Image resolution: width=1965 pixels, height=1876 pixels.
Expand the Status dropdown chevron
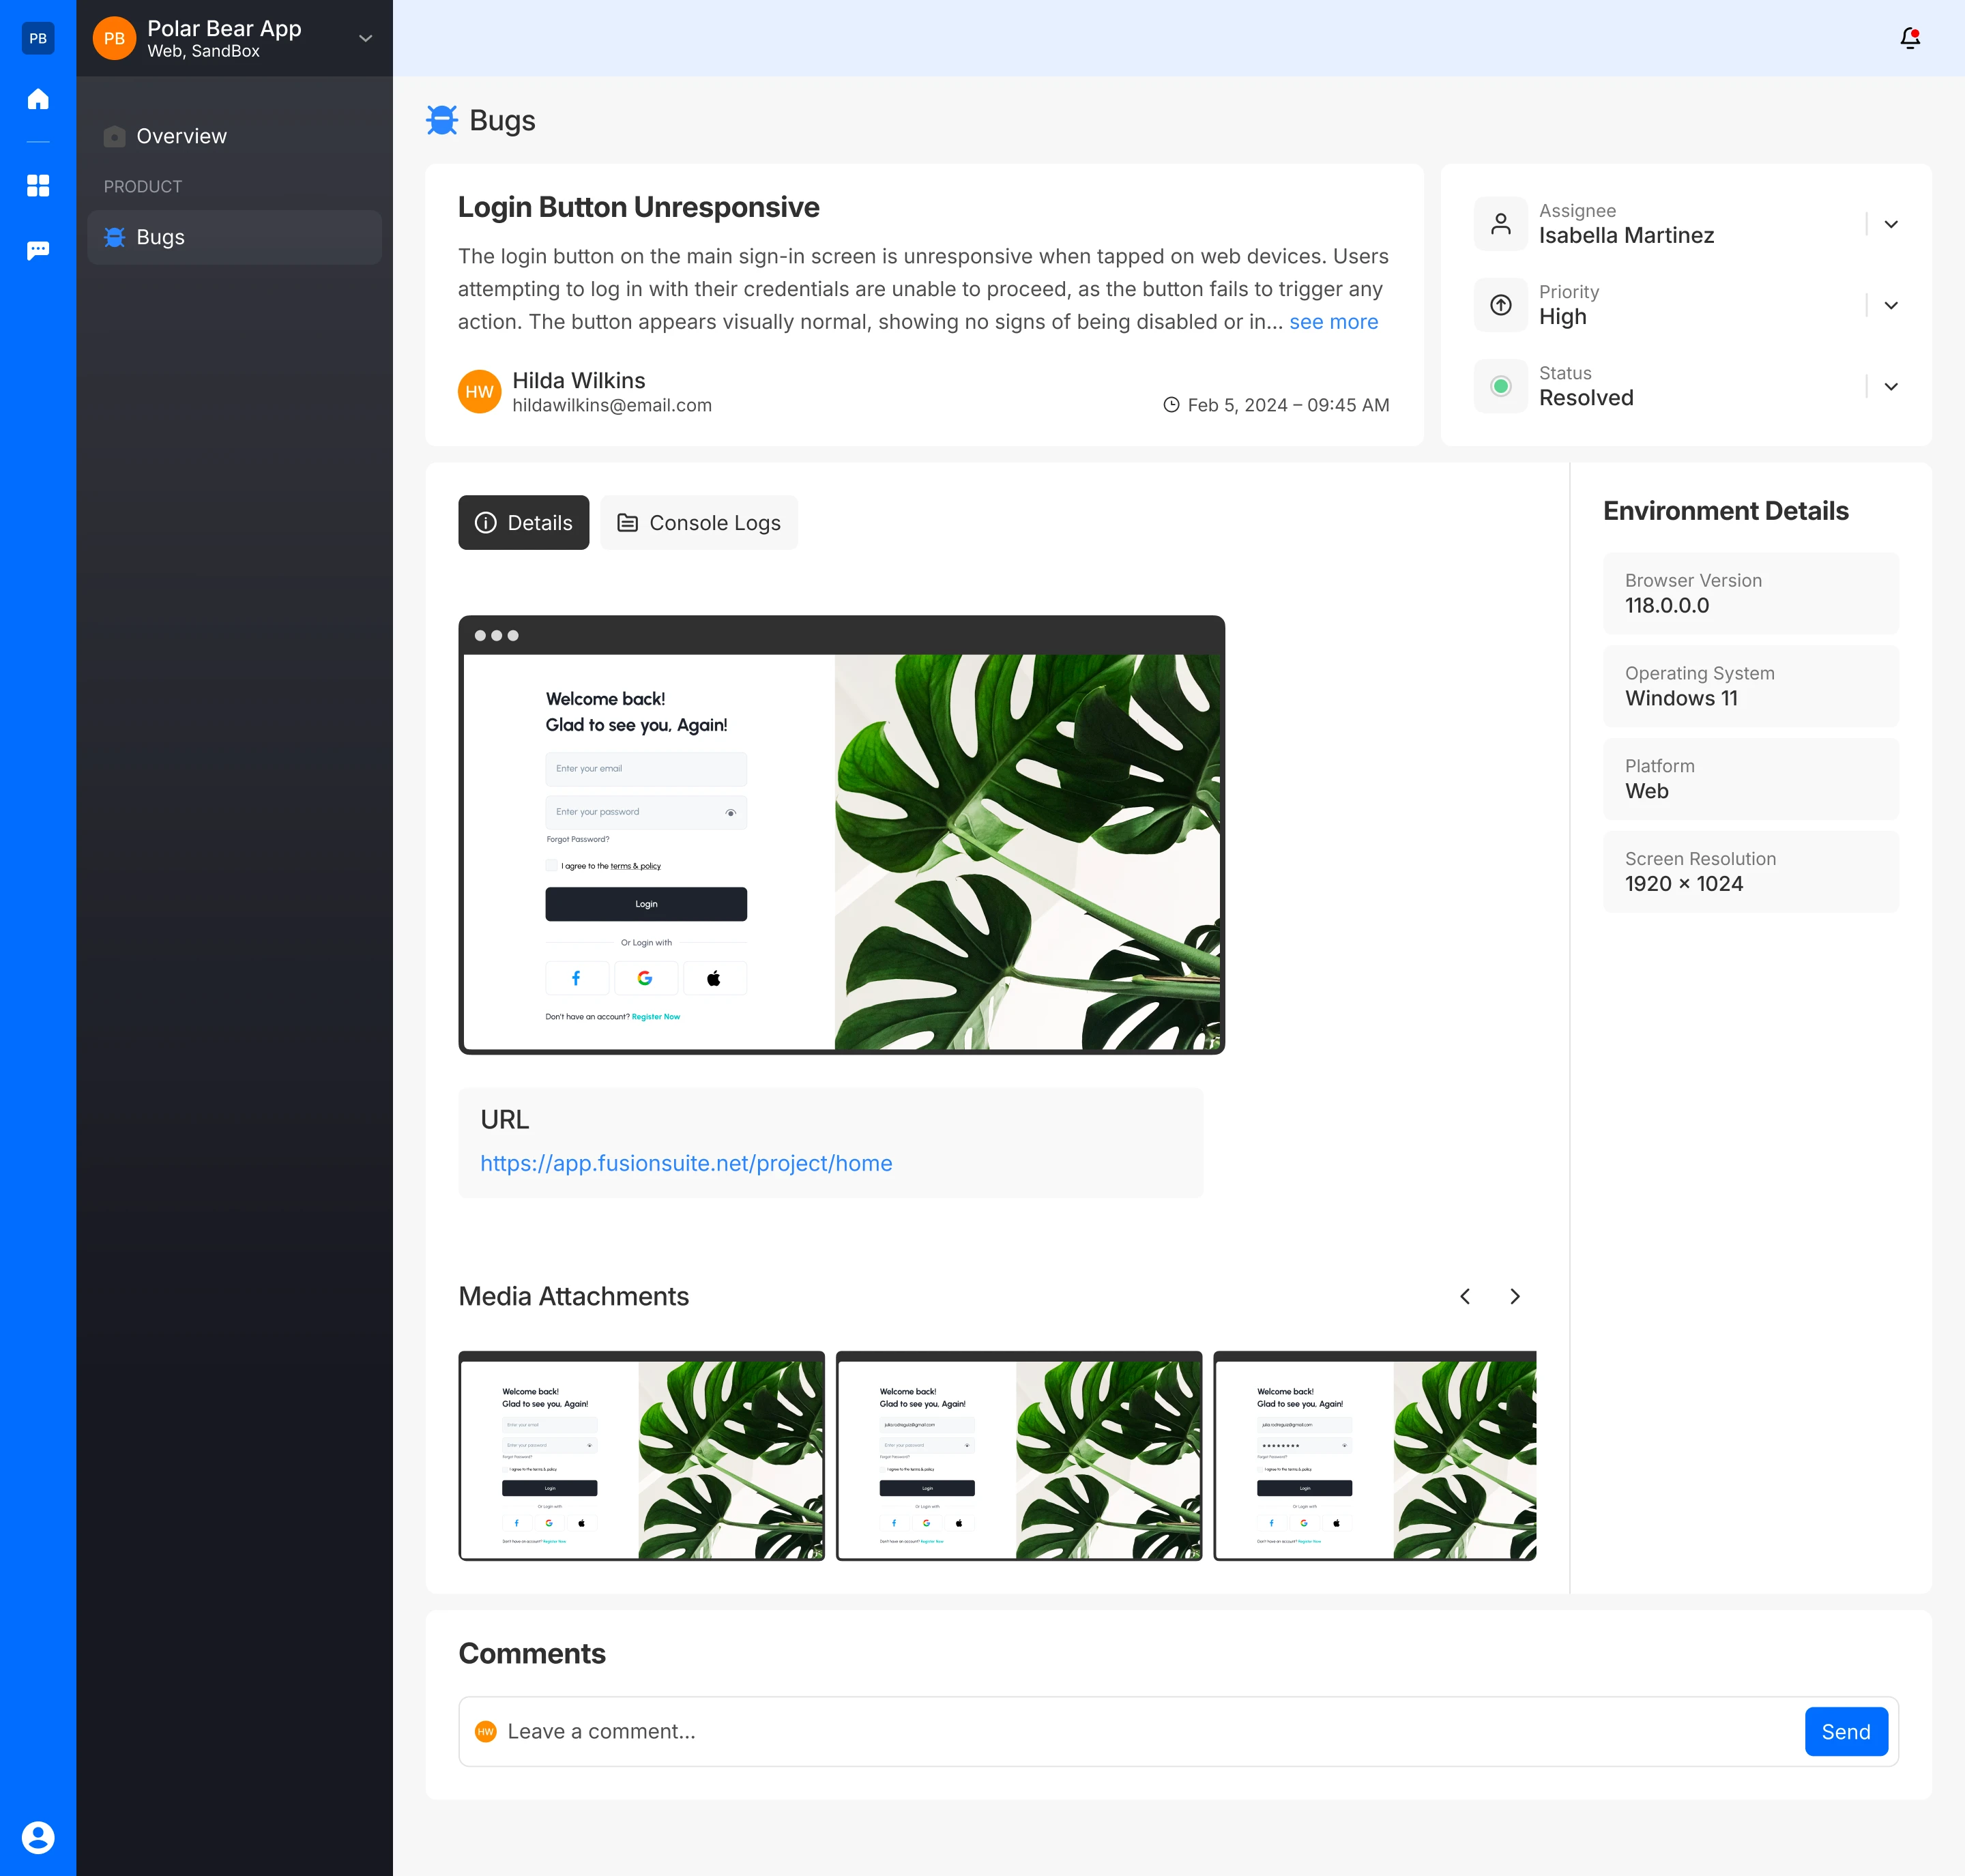tap(1891, 386)
